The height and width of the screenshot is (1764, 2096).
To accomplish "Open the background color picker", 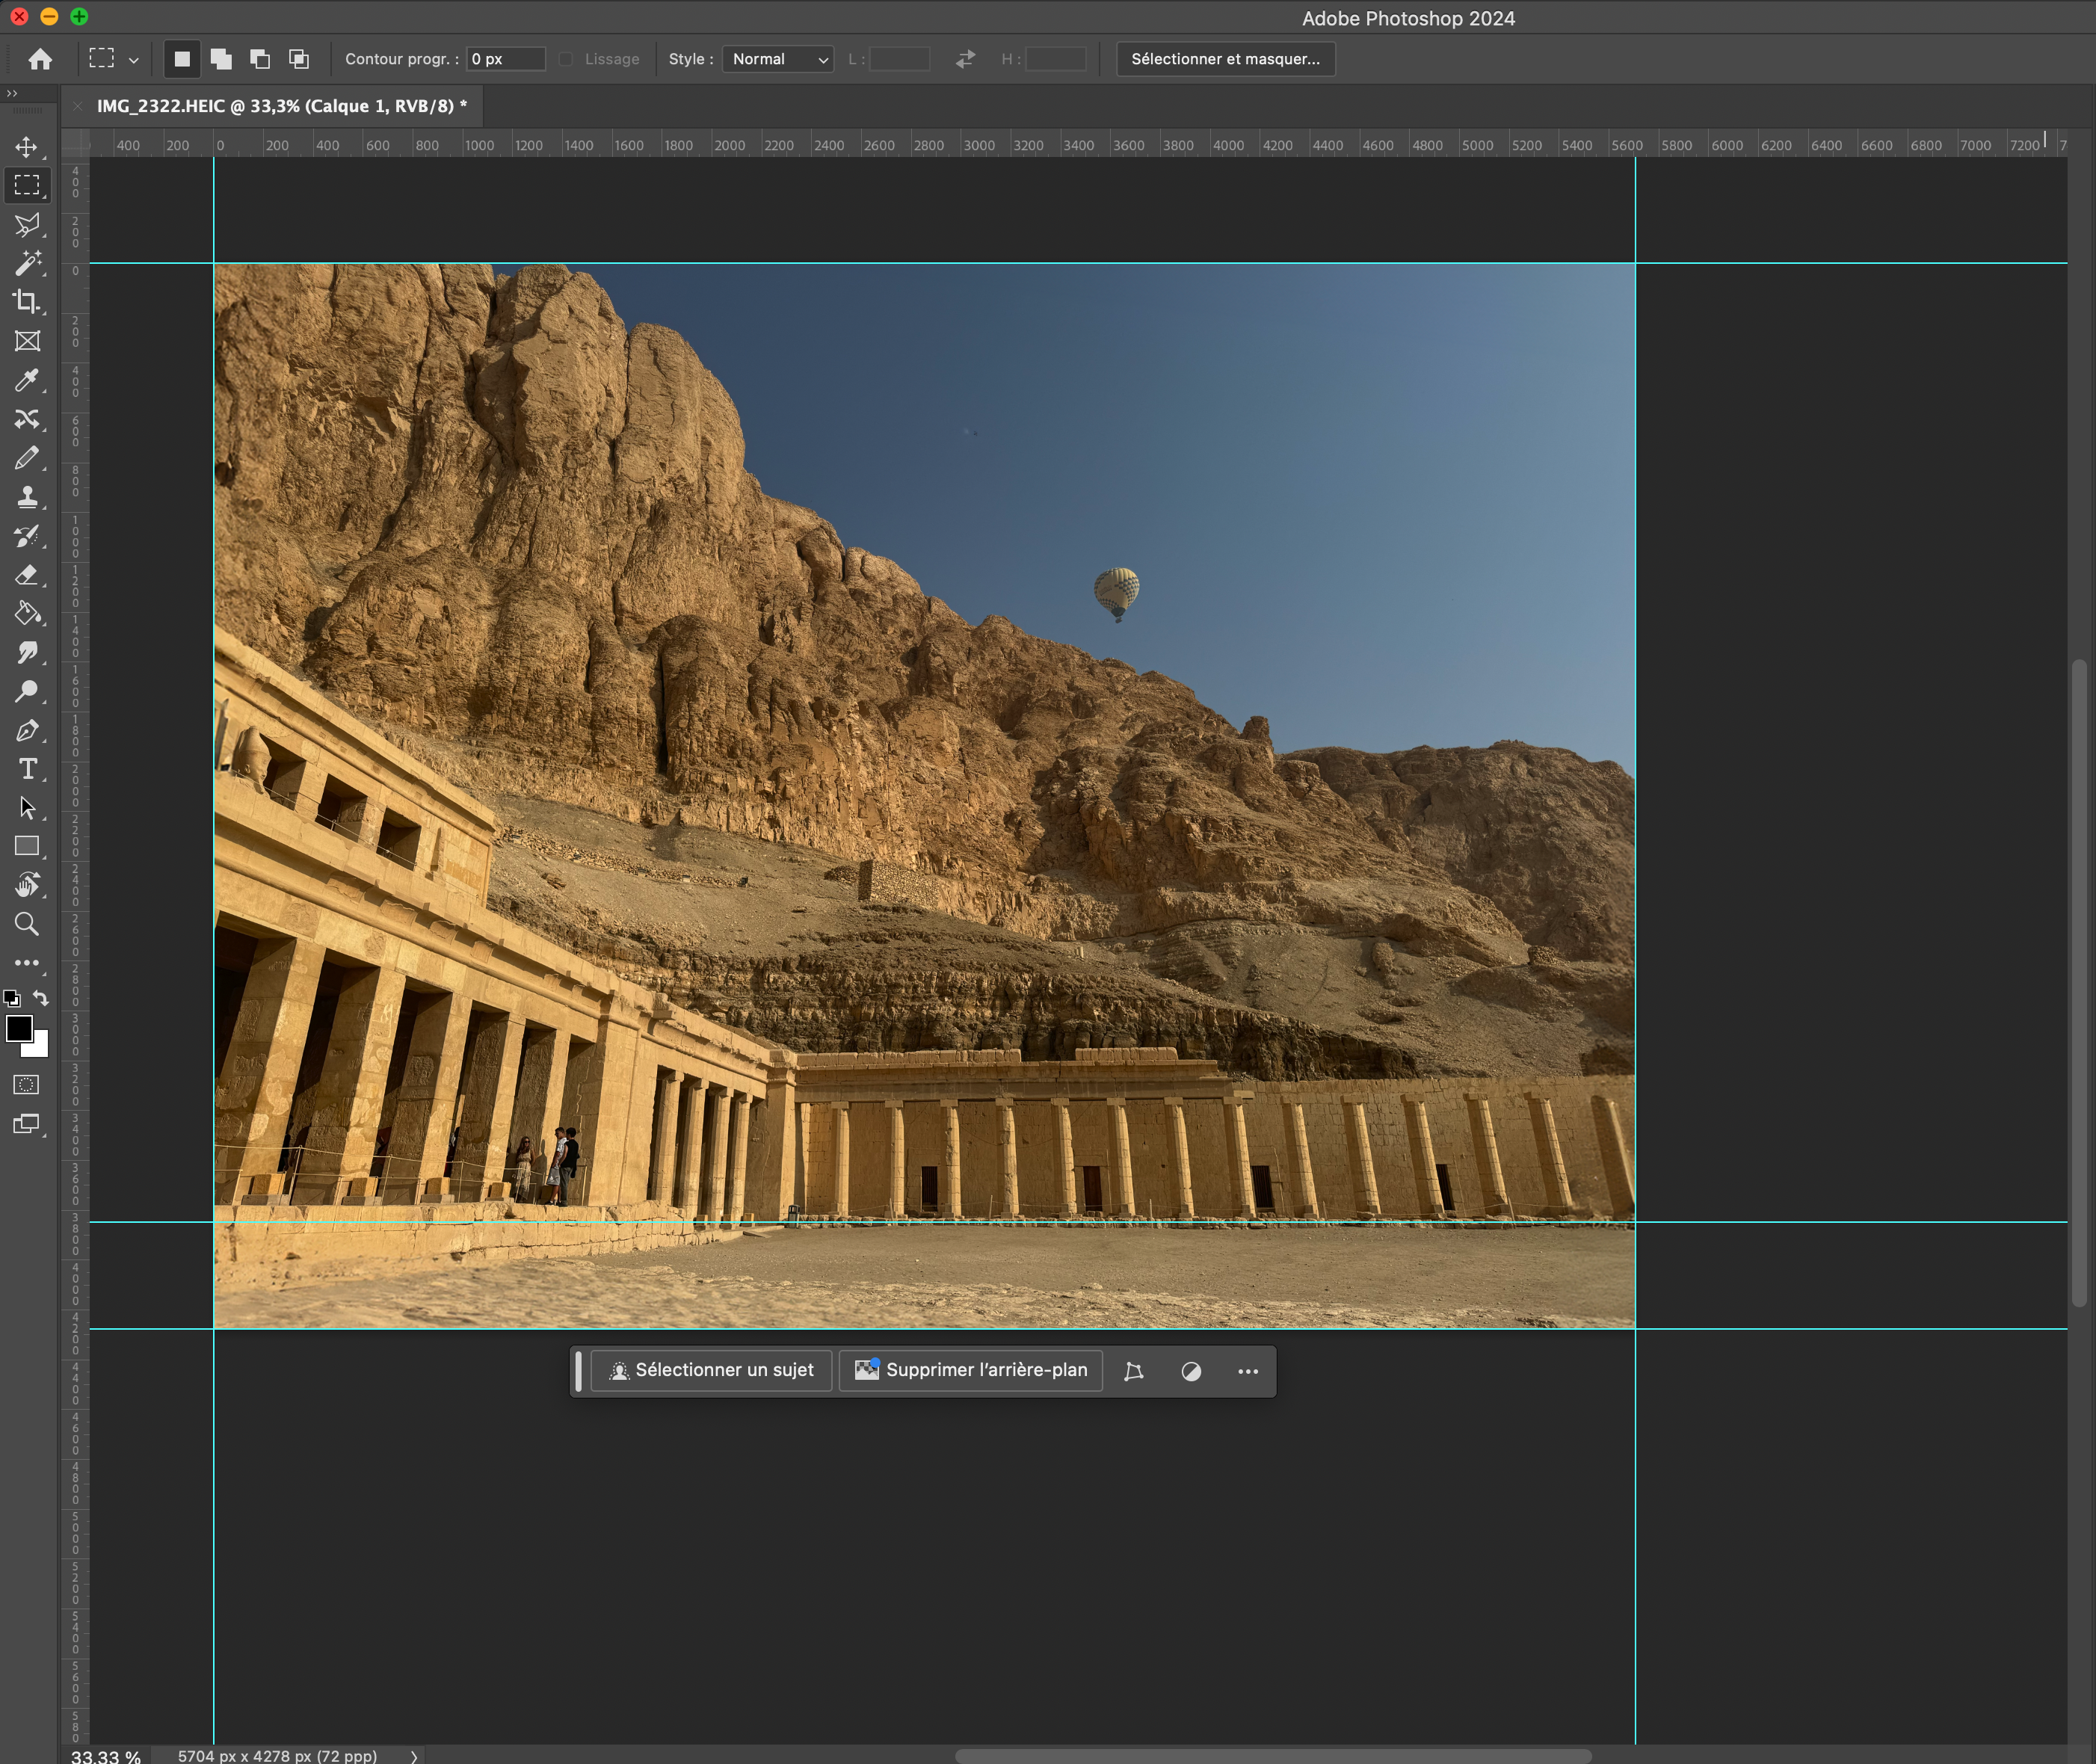I will tap(41, 1048).
